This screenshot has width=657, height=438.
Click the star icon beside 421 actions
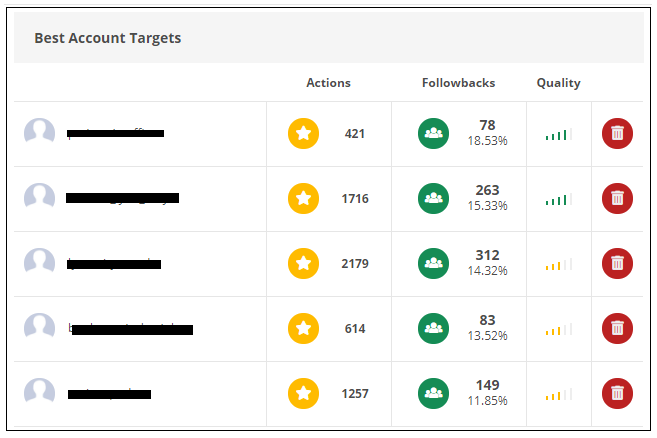click(303, 133)
